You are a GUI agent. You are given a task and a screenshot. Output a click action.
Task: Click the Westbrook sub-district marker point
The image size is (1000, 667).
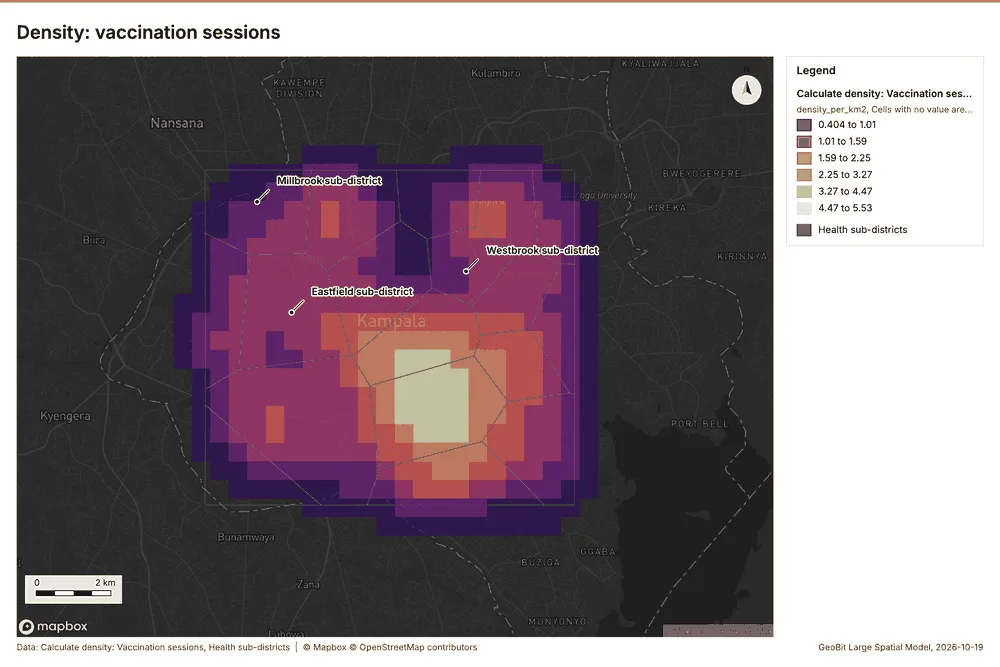tap(466, 271)
